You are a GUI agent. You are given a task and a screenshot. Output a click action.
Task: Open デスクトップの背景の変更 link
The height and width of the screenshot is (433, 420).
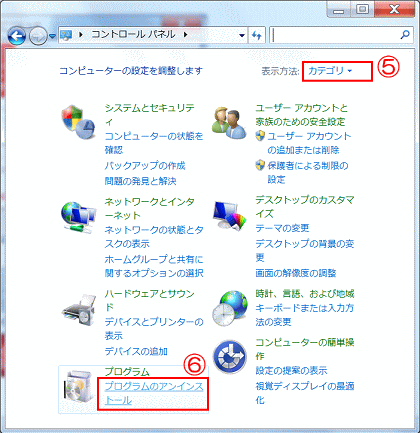pos(305,250)
